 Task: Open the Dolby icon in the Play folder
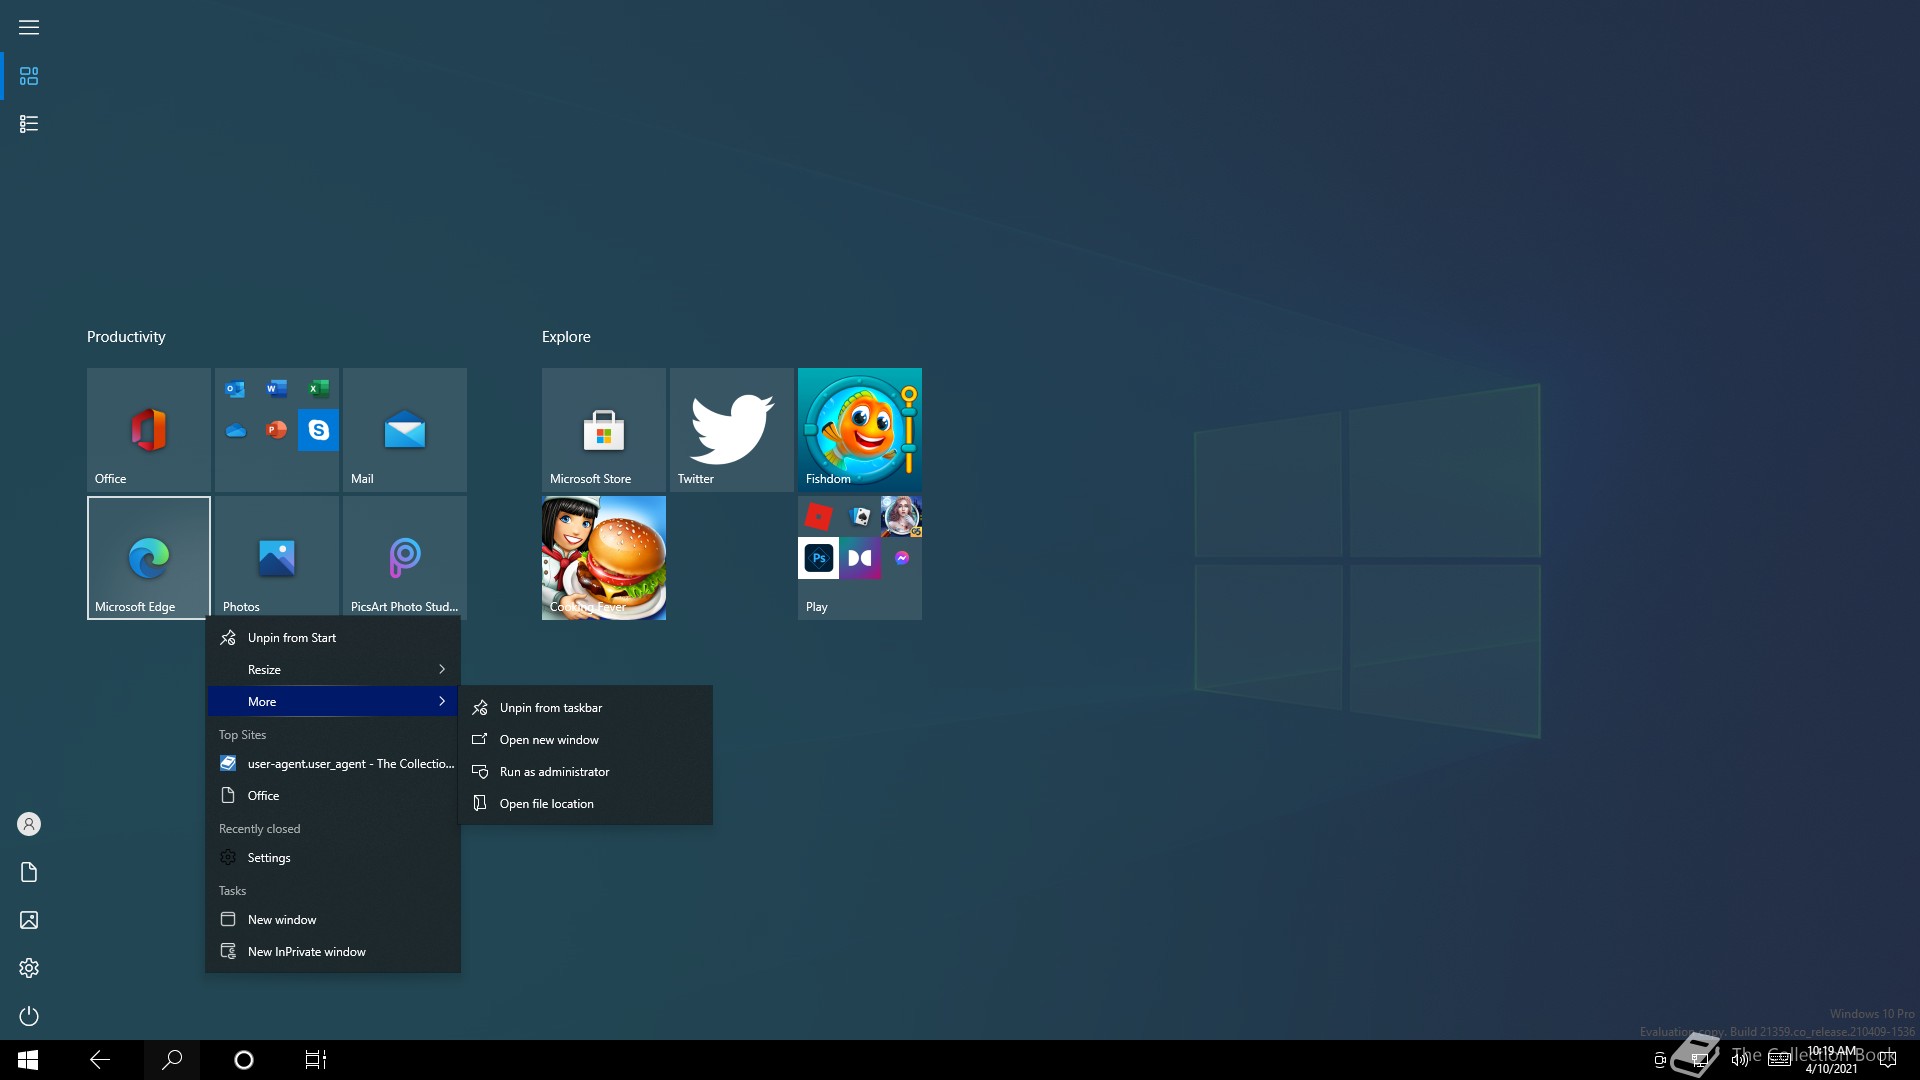click(x=860, y=558)
